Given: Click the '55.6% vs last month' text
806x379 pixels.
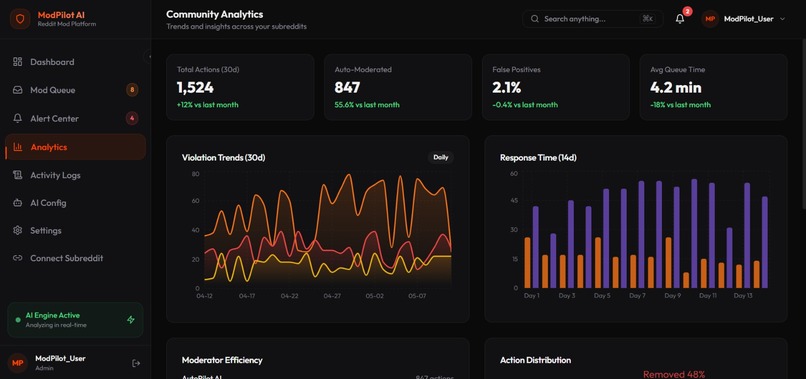Looking at the screenshot, I should (367, 105).
